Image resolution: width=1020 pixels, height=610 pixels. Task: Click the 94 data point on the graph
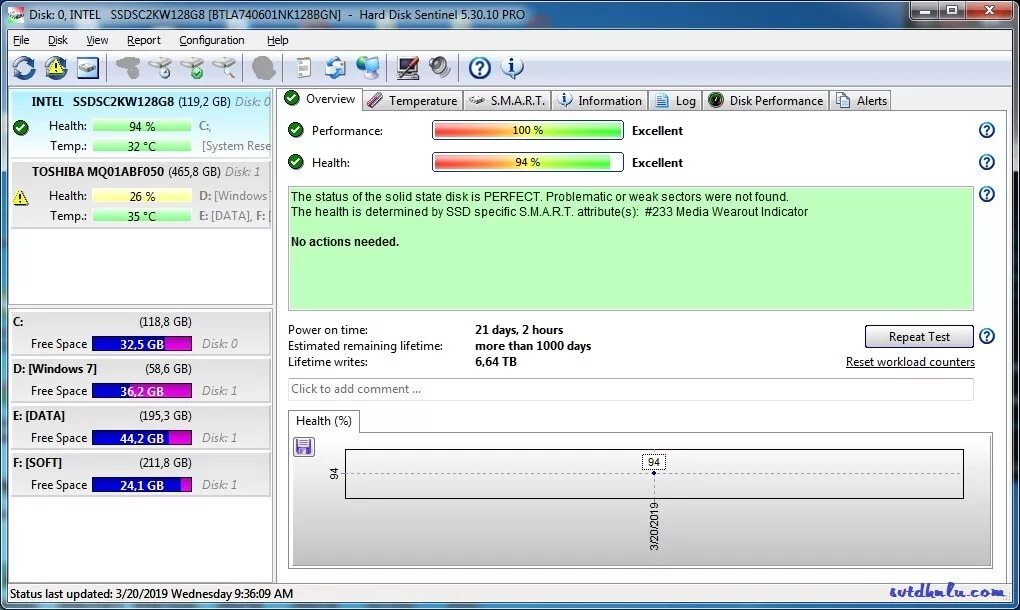click(x=654, y=473)
